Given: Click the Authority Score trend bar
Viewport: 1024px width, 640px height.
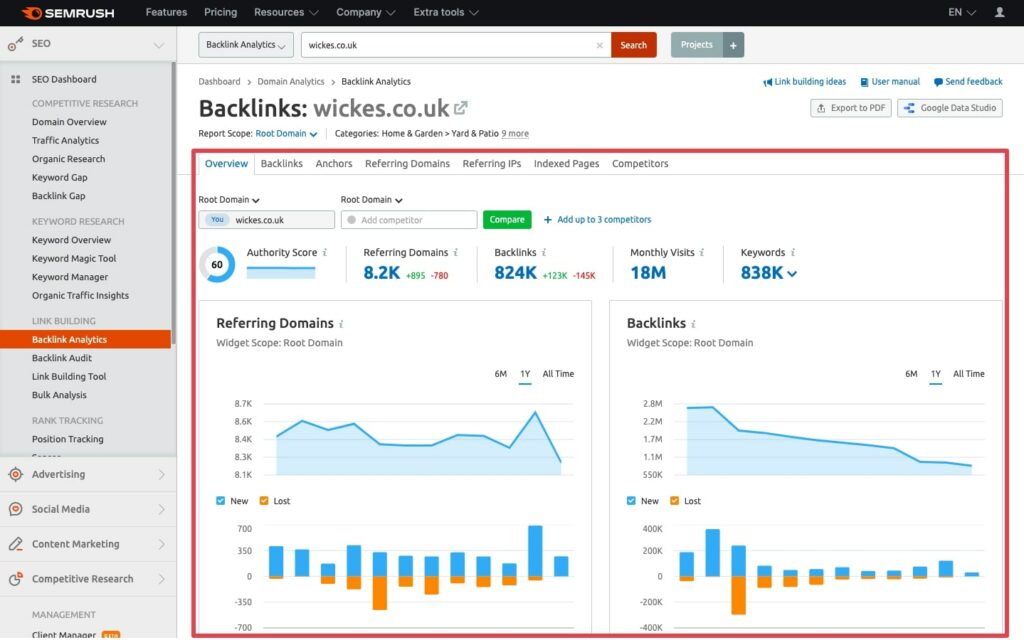Looking at the screenshot, I should coord(281,272).
